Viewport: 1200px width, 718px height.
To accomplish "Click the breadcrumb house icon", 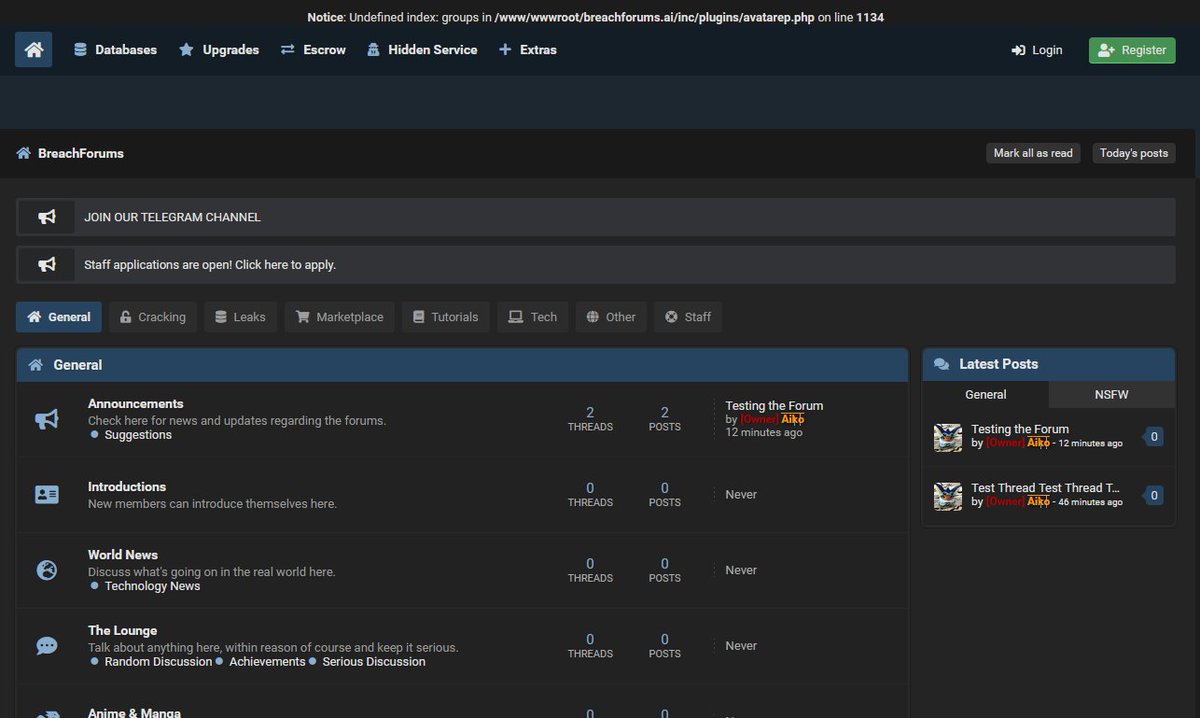I will click(x=24, y=153).
